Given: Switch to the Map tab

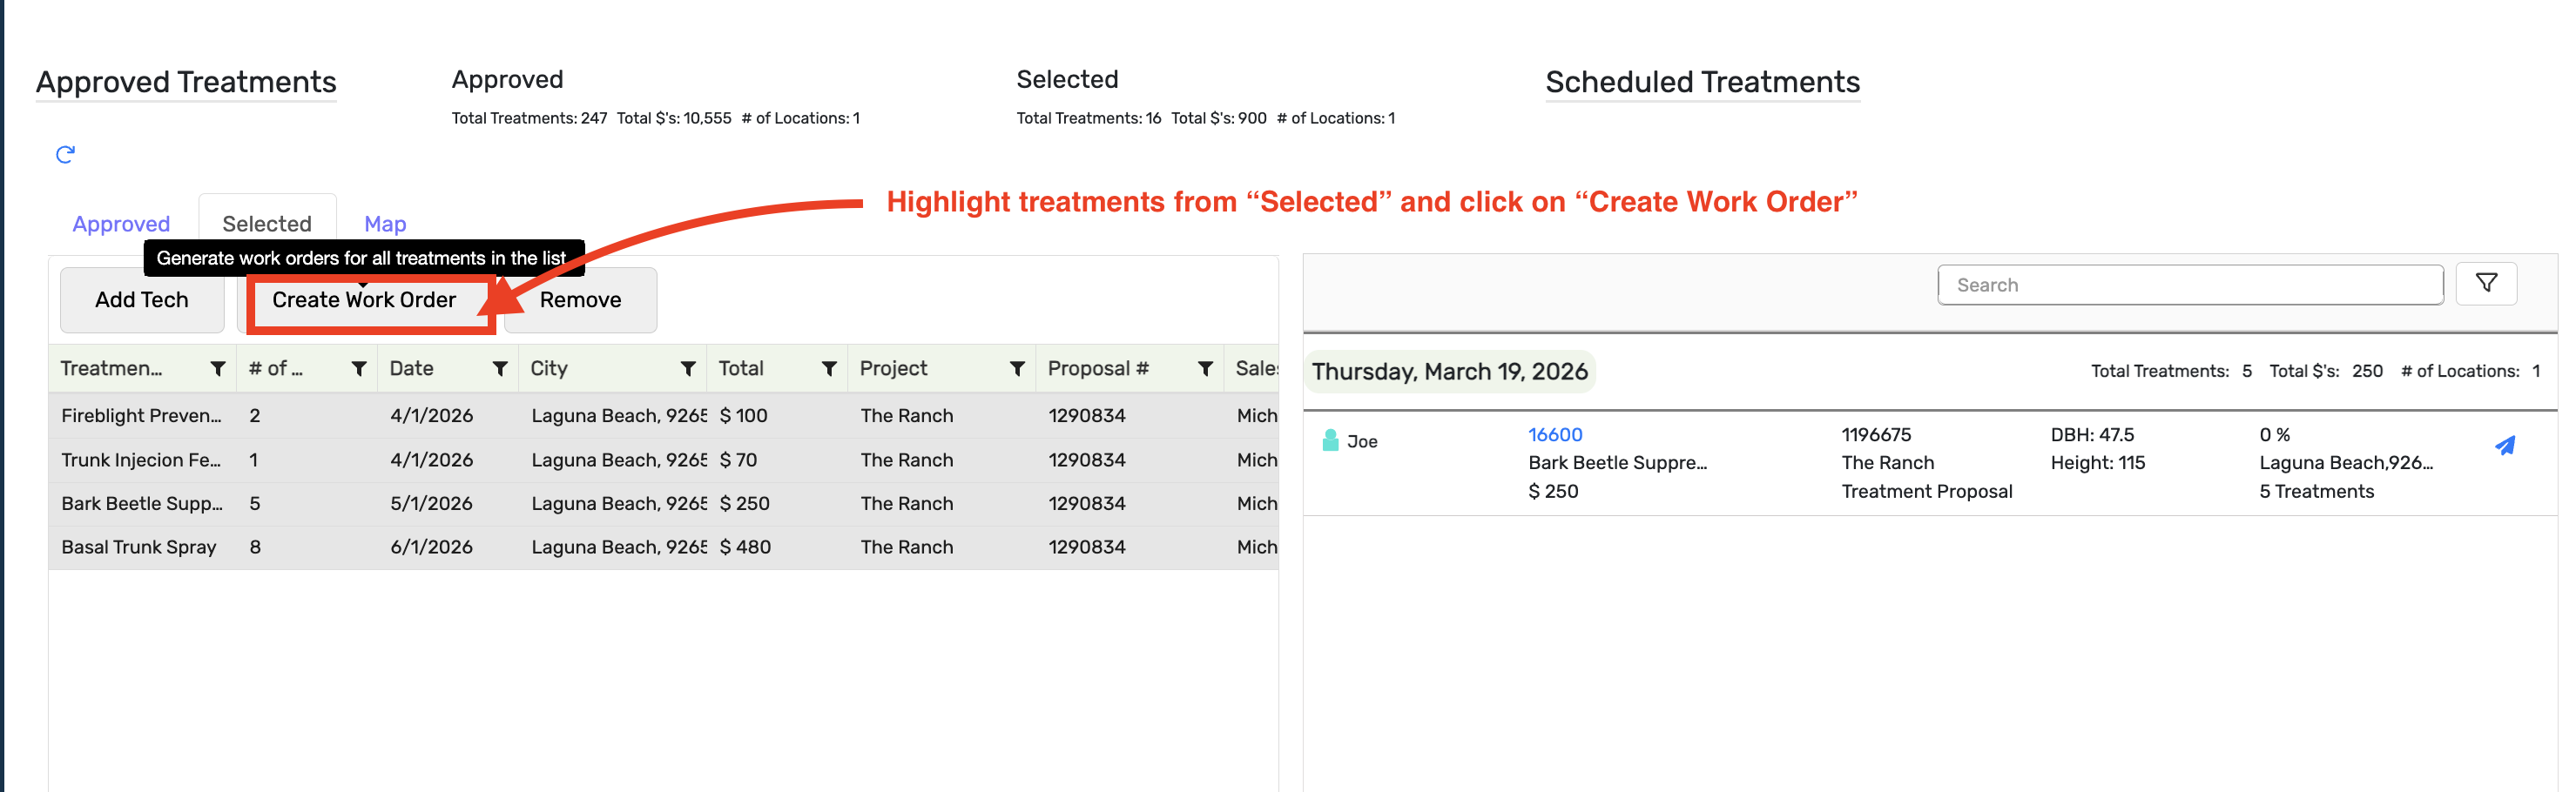Looking at the screenshot, I should click(x=385, y=224).
